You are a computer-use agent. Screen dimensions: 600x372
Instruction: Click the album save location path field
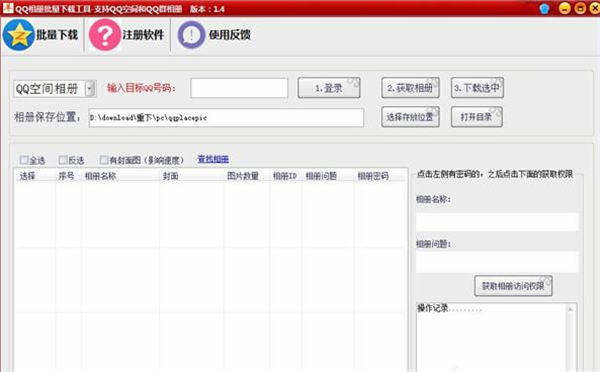(x=226, y=118)
